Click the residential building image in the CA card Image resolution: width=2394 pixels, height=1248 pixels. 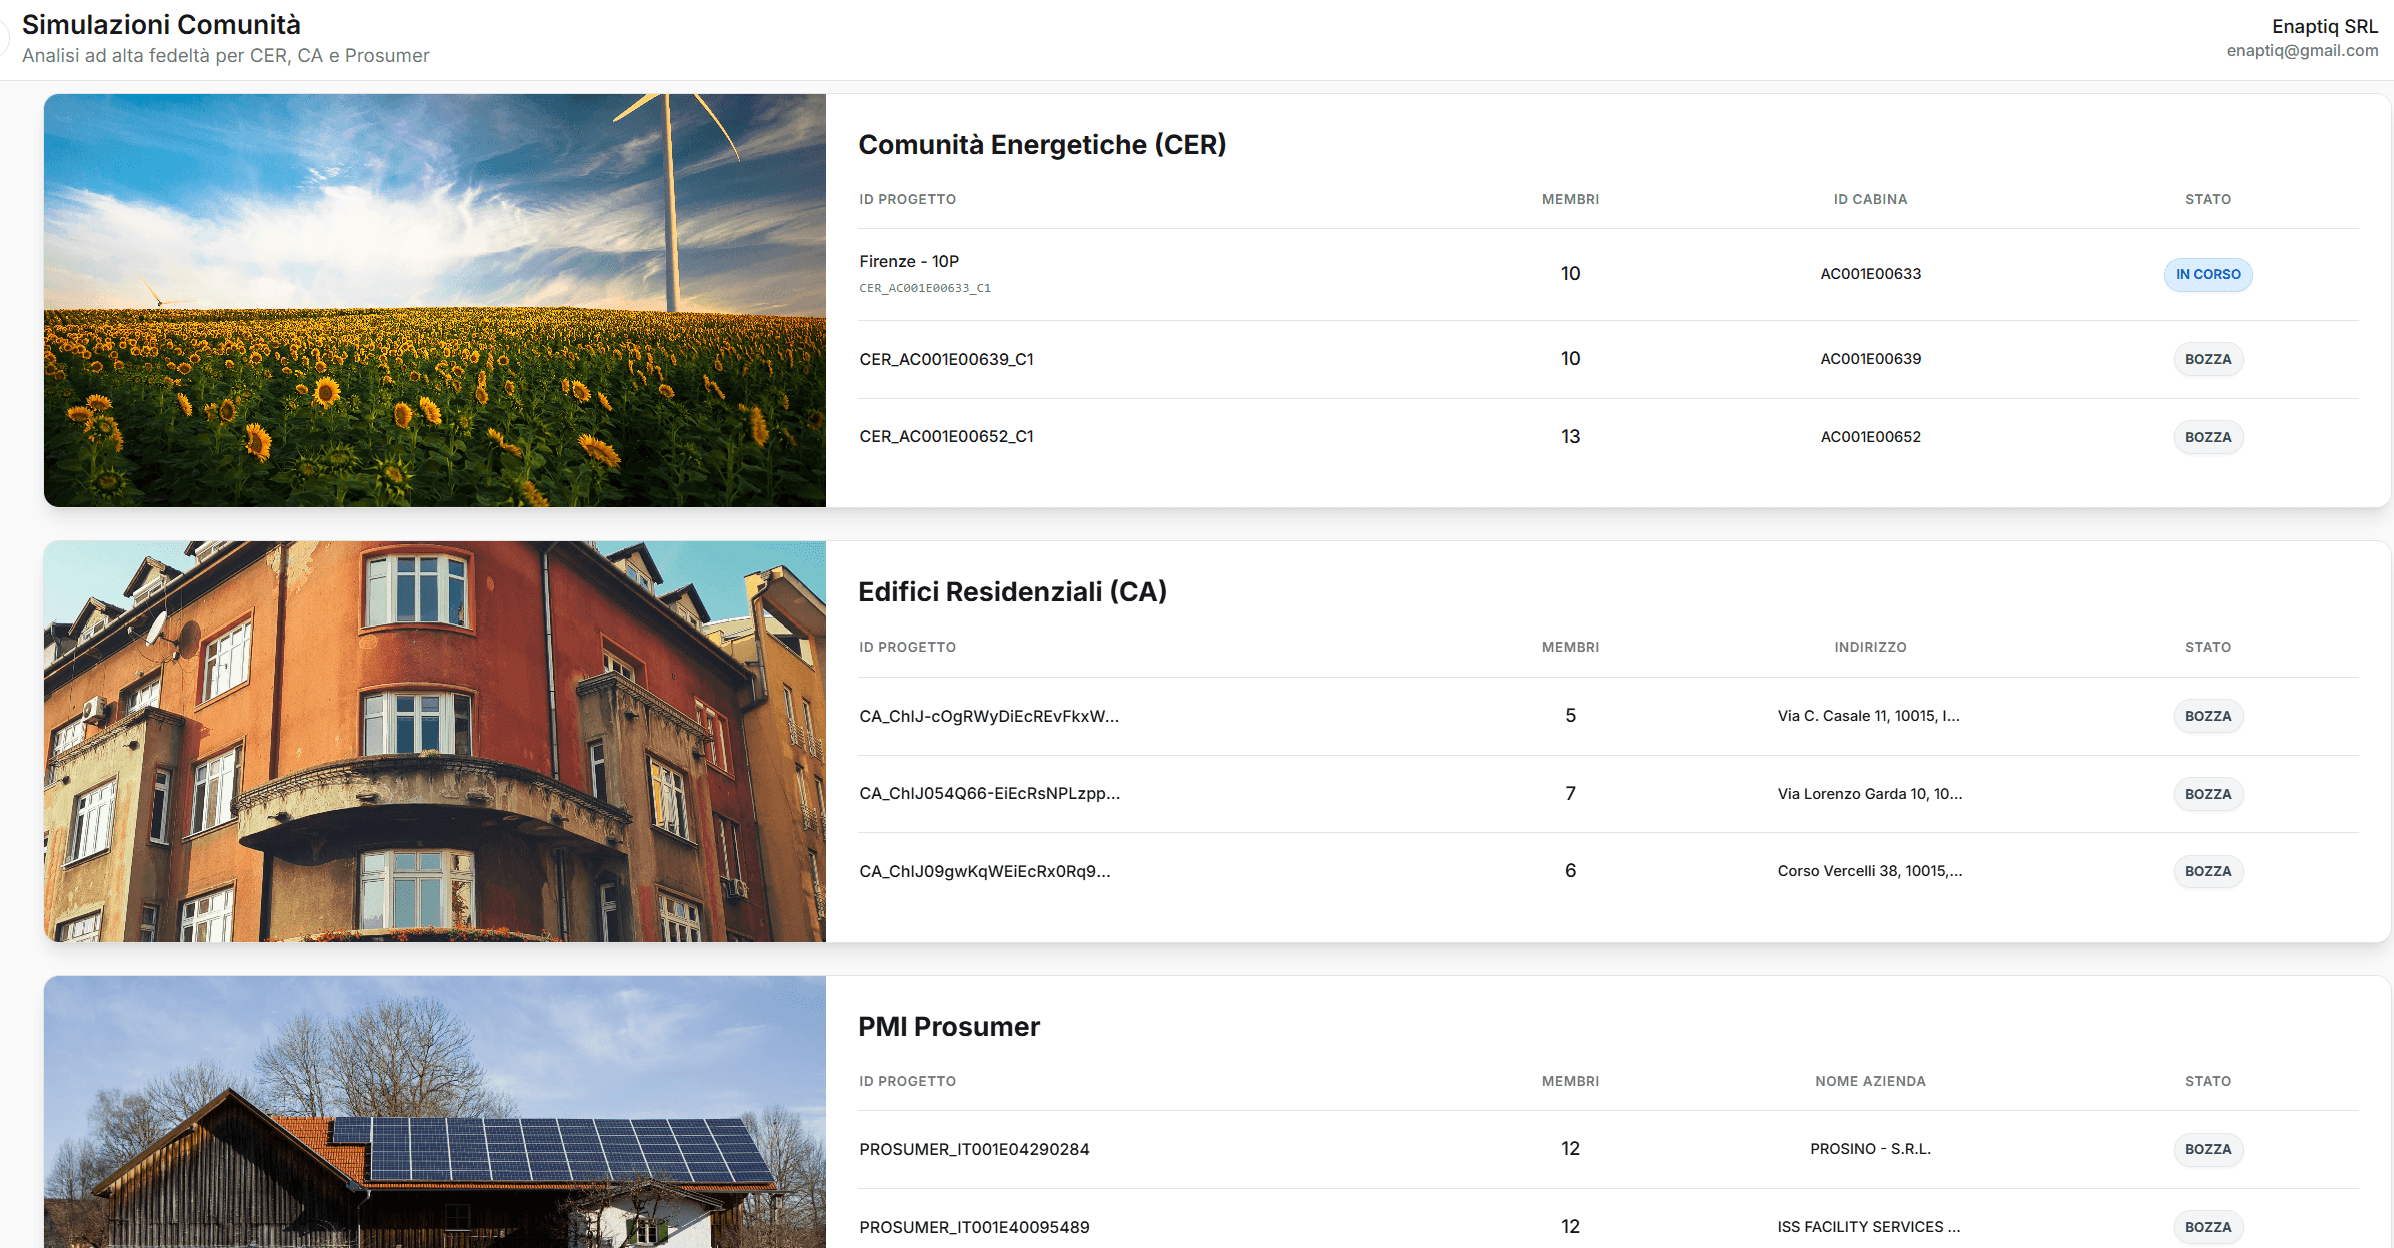pyautogui.click(x=435, y=742)
